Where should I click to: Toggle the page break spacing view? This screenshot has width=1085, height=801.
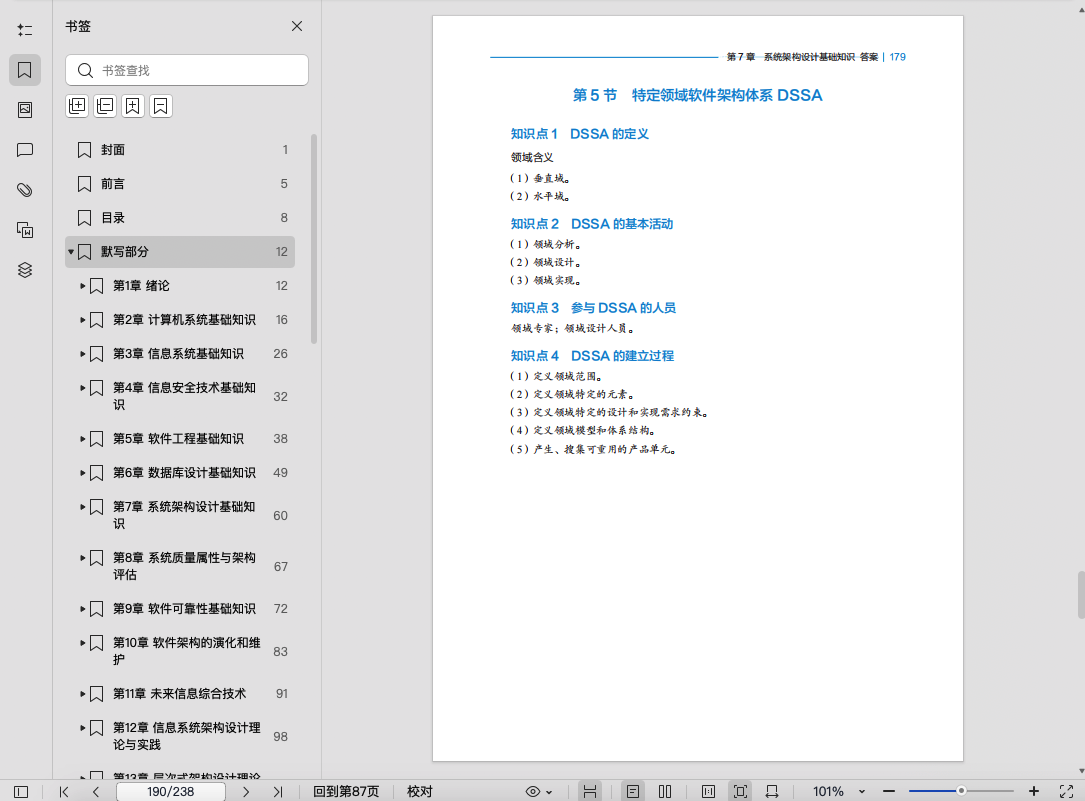pyautogui.click(x=590, y=791)
